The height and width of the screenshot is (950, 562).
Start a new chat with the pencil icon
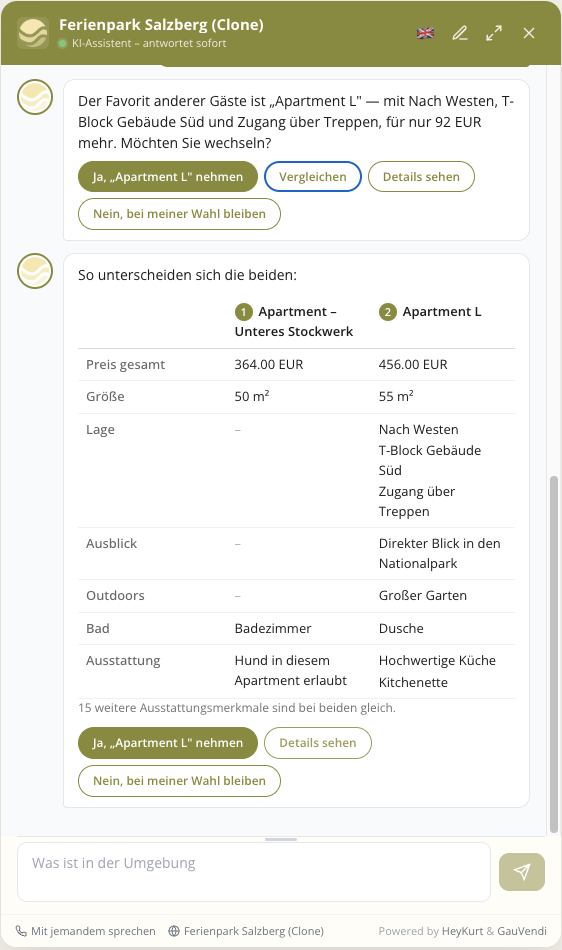[460, 33]
